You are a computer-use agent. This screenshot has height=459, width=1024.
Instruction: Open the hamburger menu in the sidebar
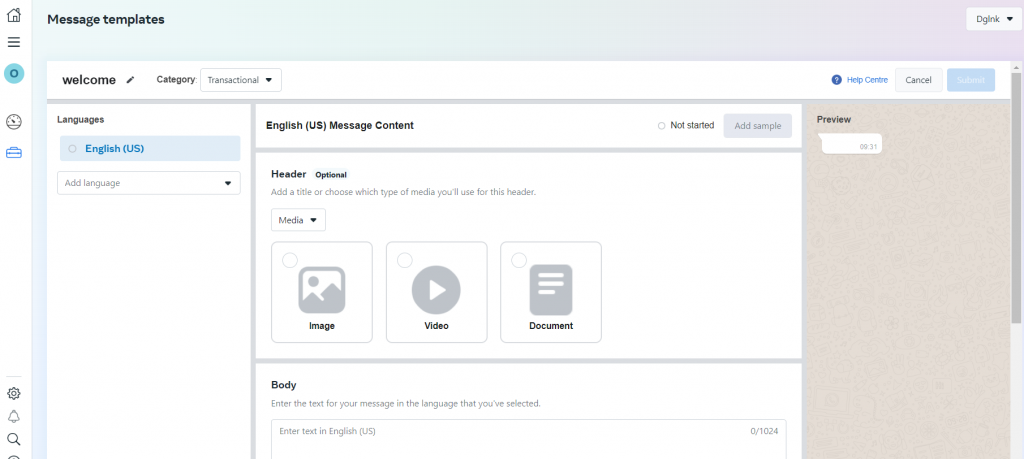click(x=14, y=42)
